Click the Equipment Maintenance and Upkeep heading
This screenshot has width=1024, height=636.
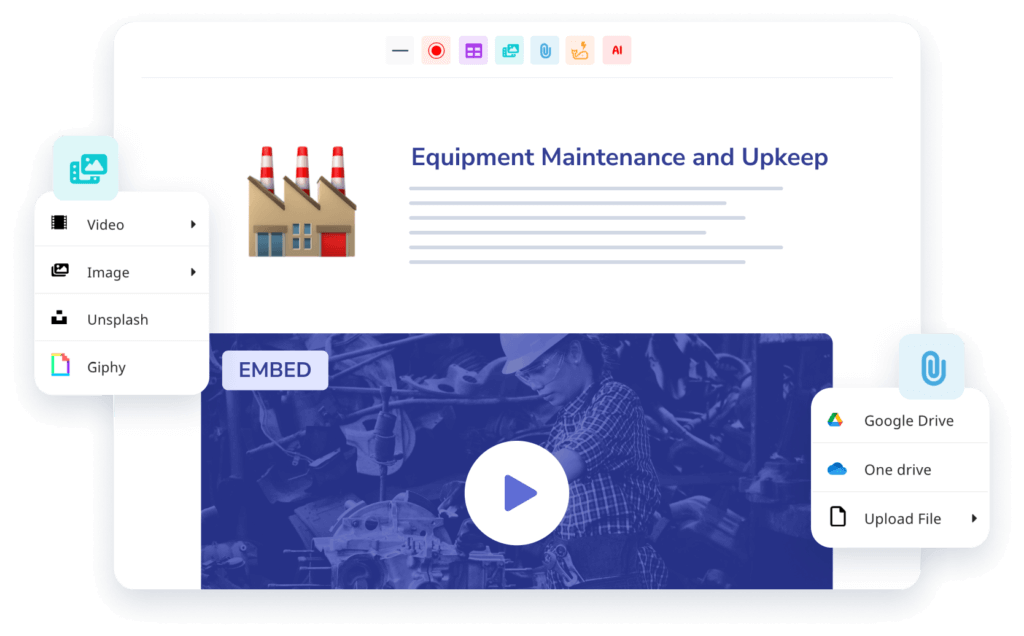(619, 157)
